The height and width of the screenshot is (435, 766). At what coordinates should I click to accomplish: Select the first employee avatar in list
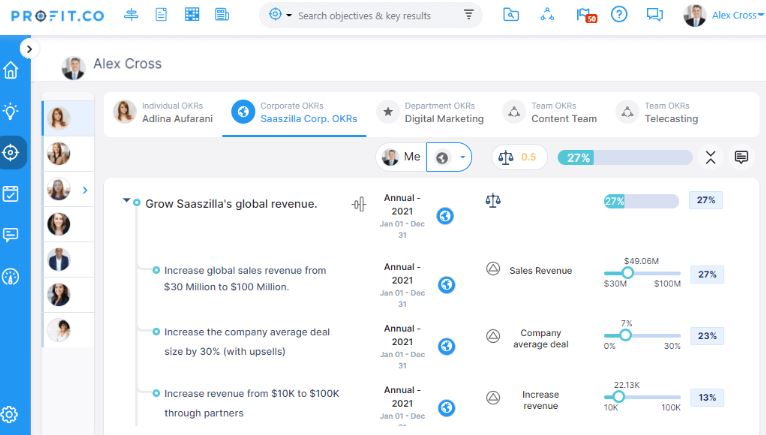tap(59, 118)
